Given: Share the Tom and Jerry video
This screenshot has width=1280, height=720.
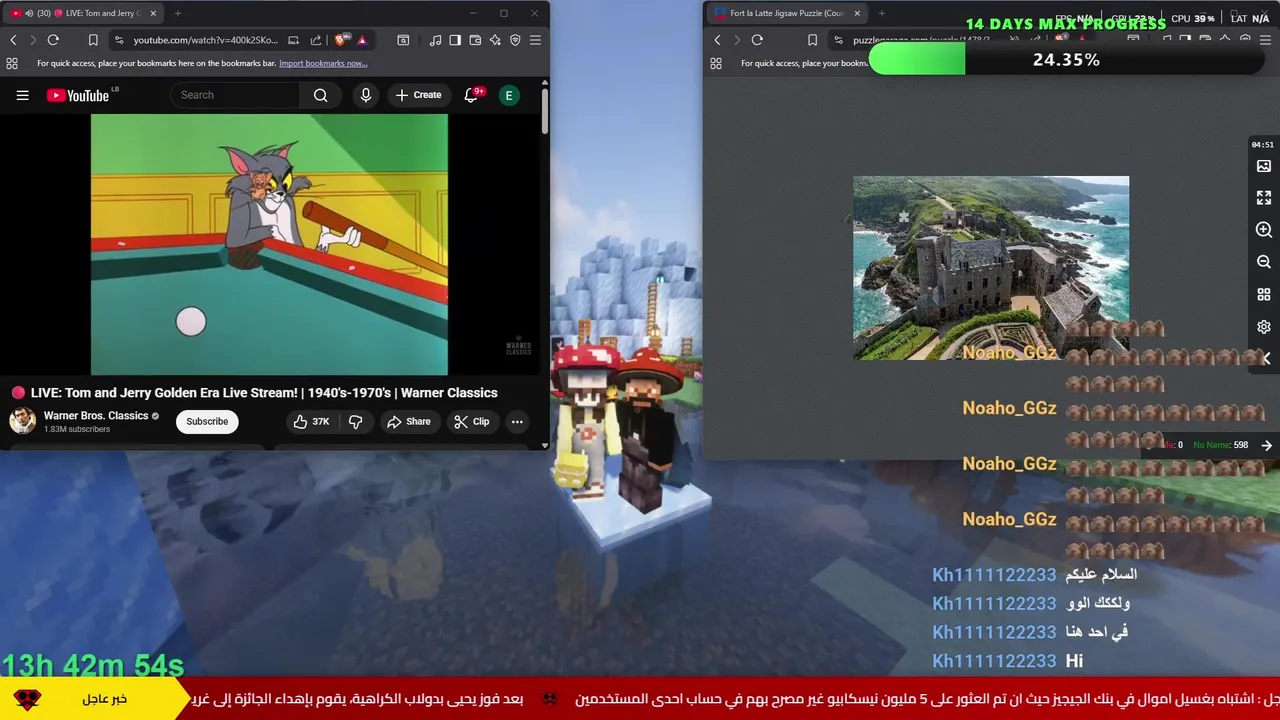Looking at the screenshot, I should click(408, 421).
